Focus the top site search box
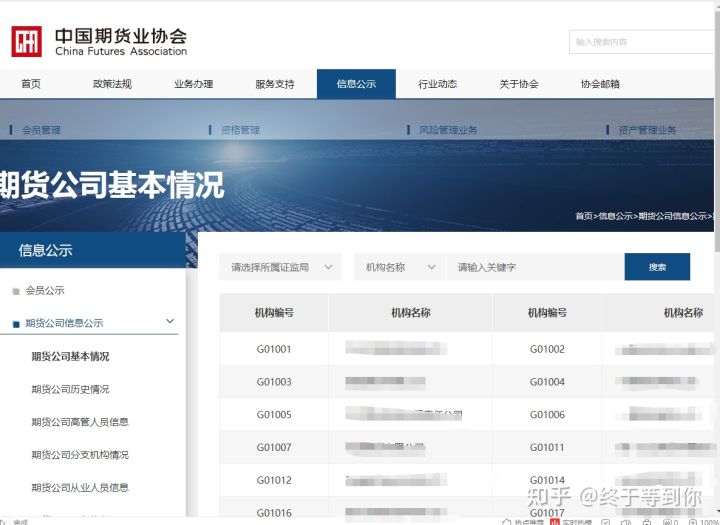This screenshot has width=720, height=525. (x=643, y=42)
